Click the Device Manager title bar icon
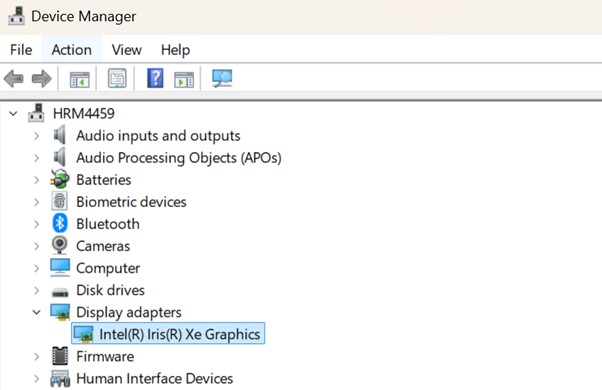 pos(16,16)
